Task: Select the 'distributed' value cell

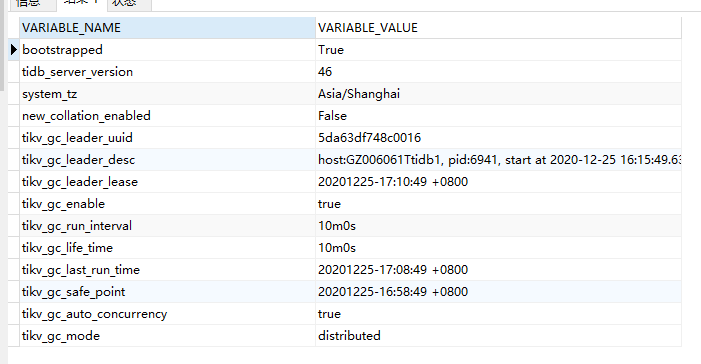Action: [x=498, y=336]
